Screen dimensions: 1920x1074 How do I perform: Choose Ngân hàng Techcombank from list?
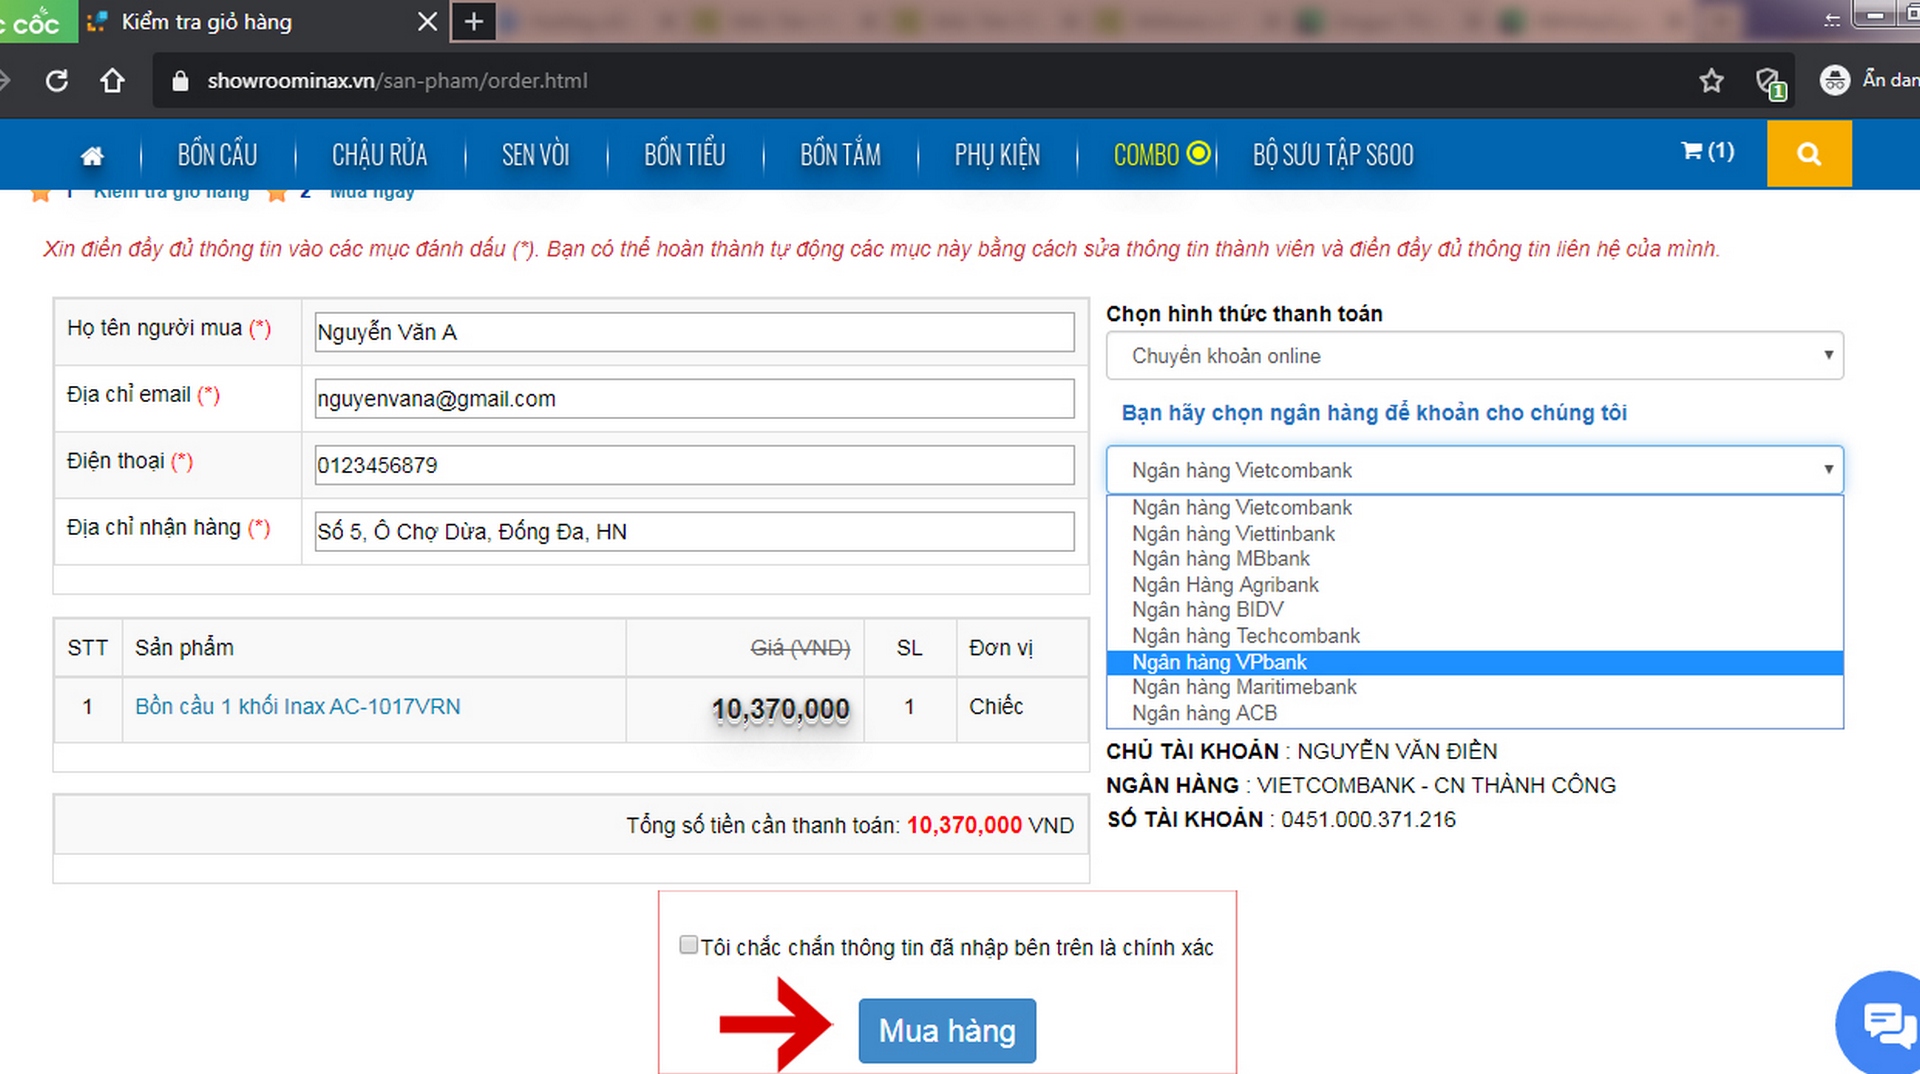(1245, 636)
